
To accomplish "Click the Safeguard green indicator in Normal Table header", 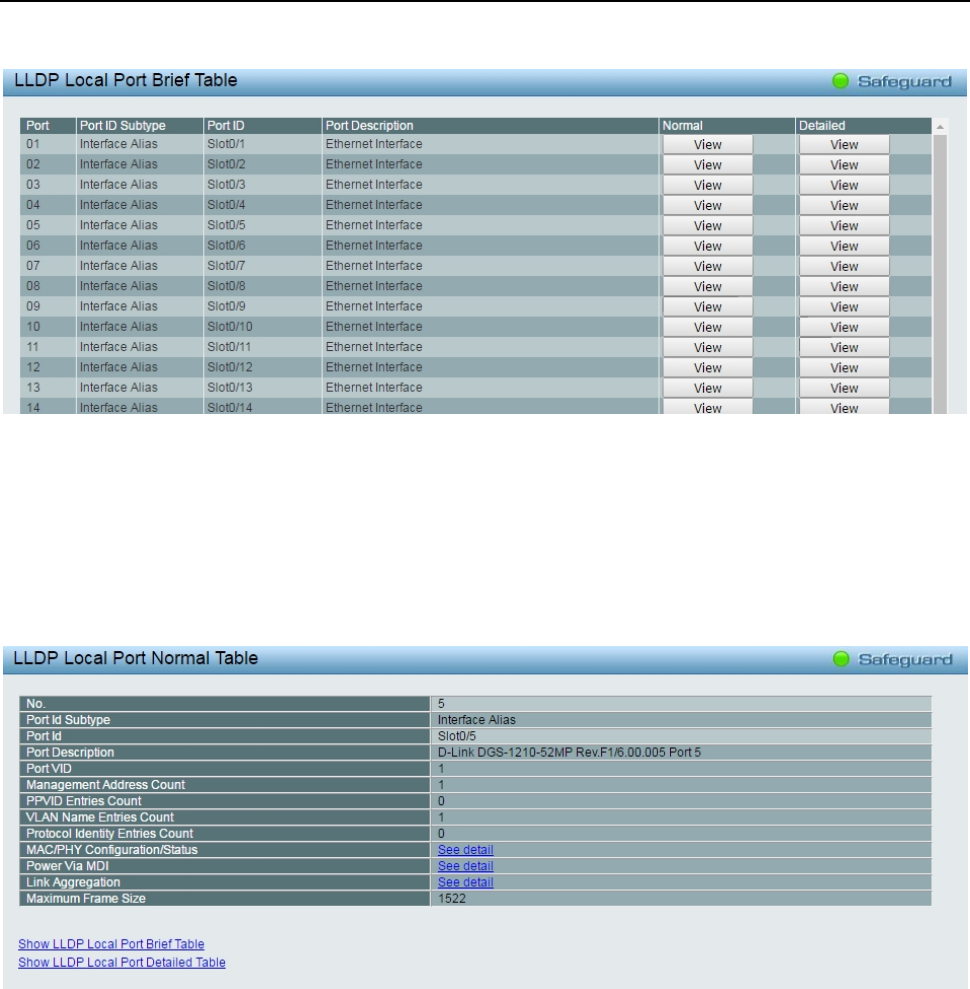I will tap(841, 659).
